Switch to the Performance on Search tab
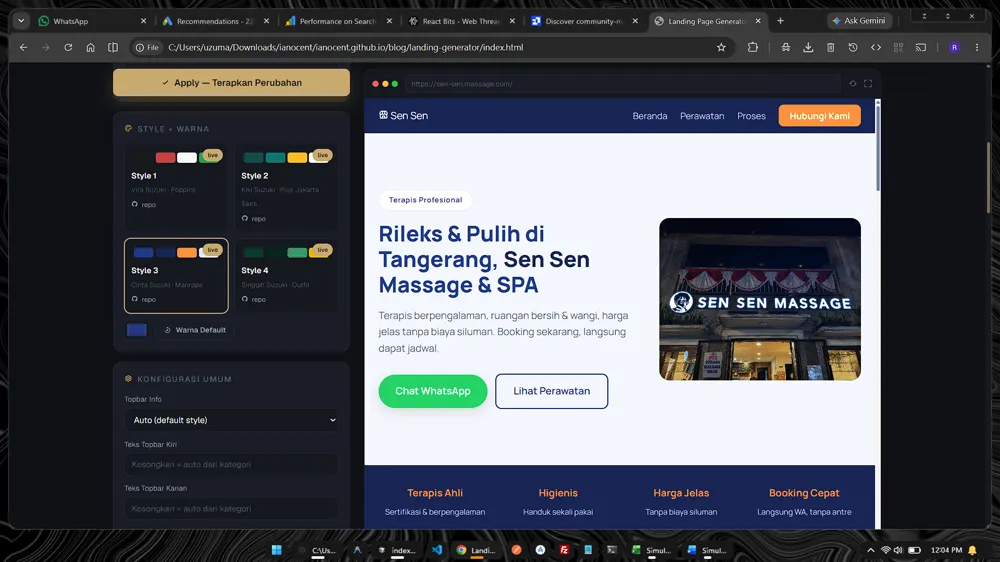 click(337, 21)
